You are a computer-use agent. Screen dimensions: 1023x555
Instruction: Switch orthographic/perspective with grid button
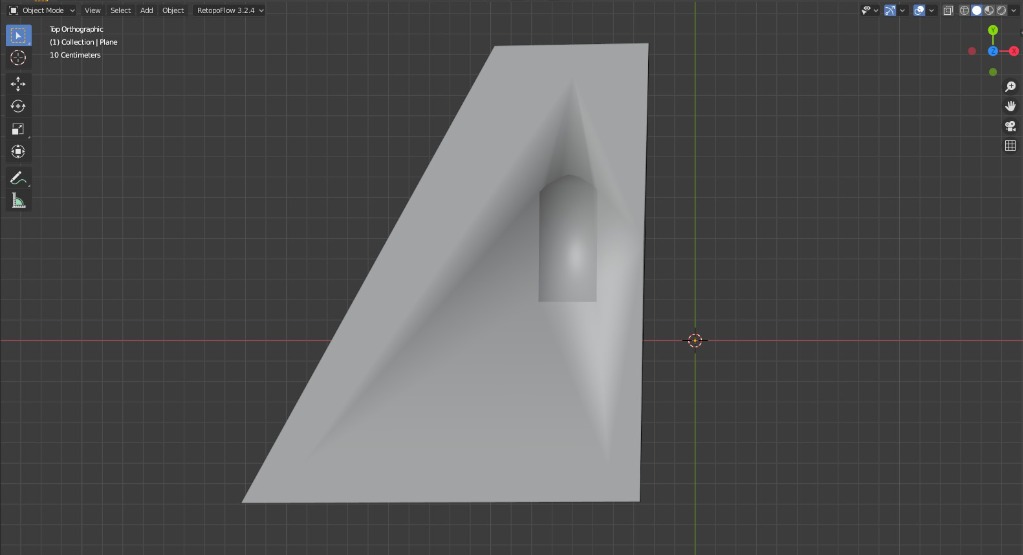click(x=1010, y=146)
